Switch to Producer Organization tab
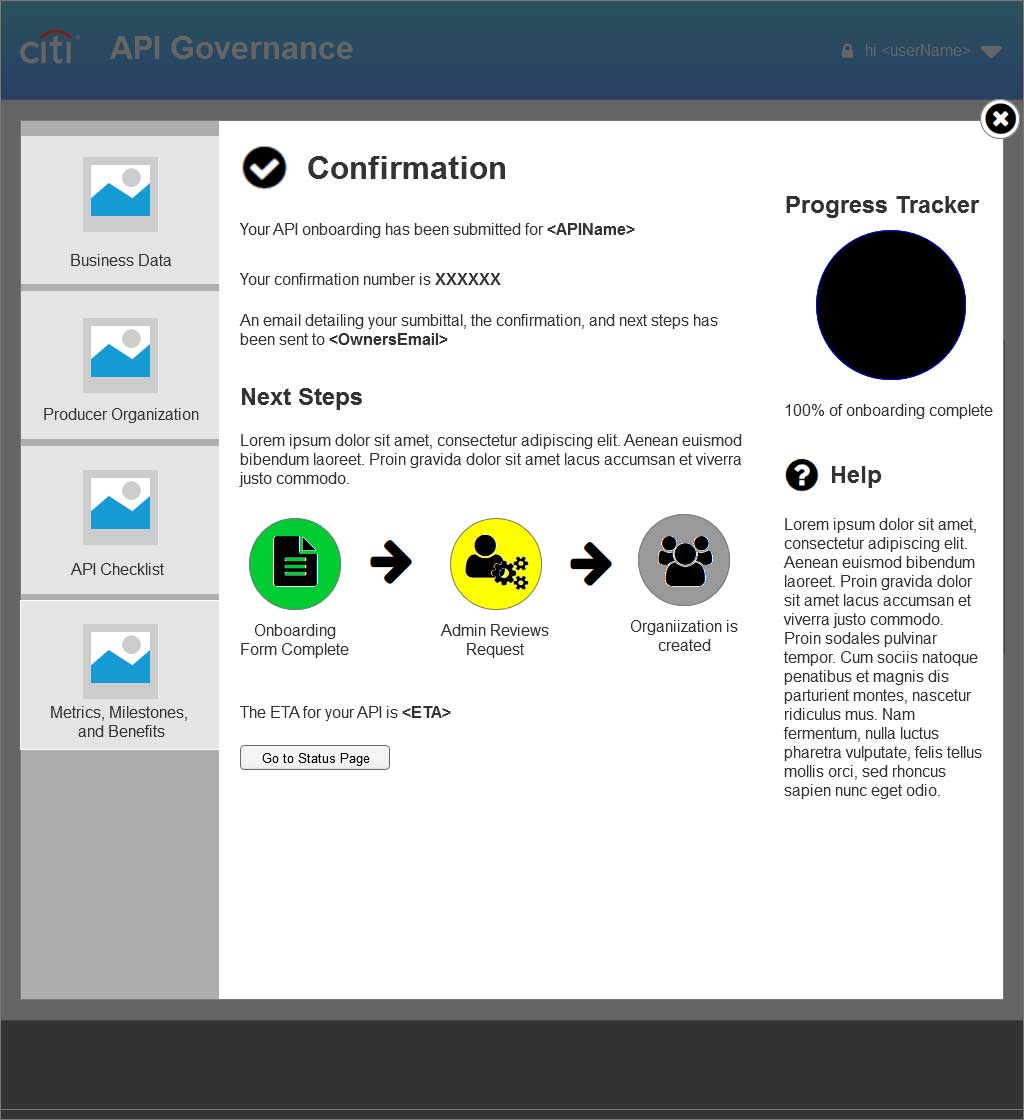The width and height of the screenshot is (1024, 1120). click(120, 366)
